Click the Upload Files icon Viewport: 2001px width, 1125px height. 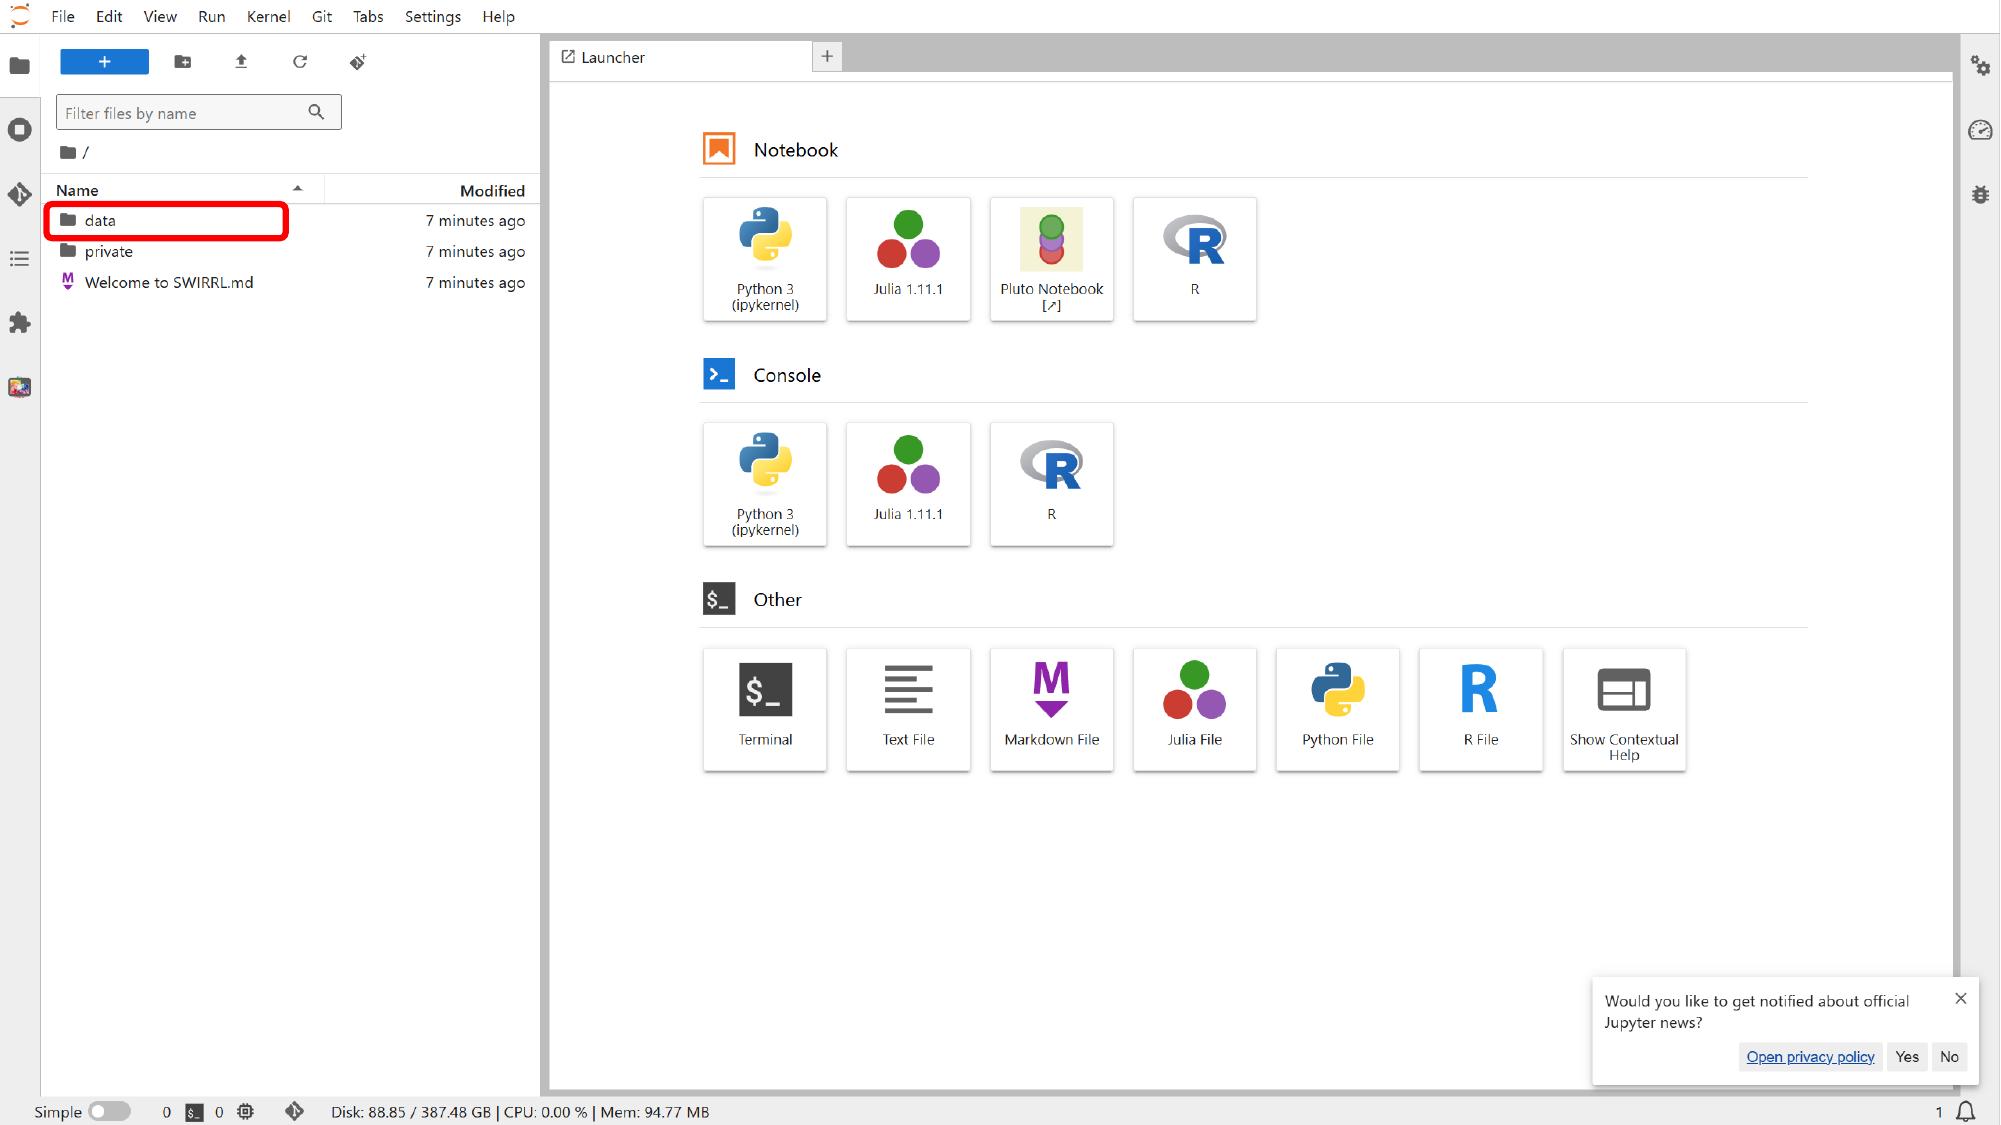click(x=241, y=62)
